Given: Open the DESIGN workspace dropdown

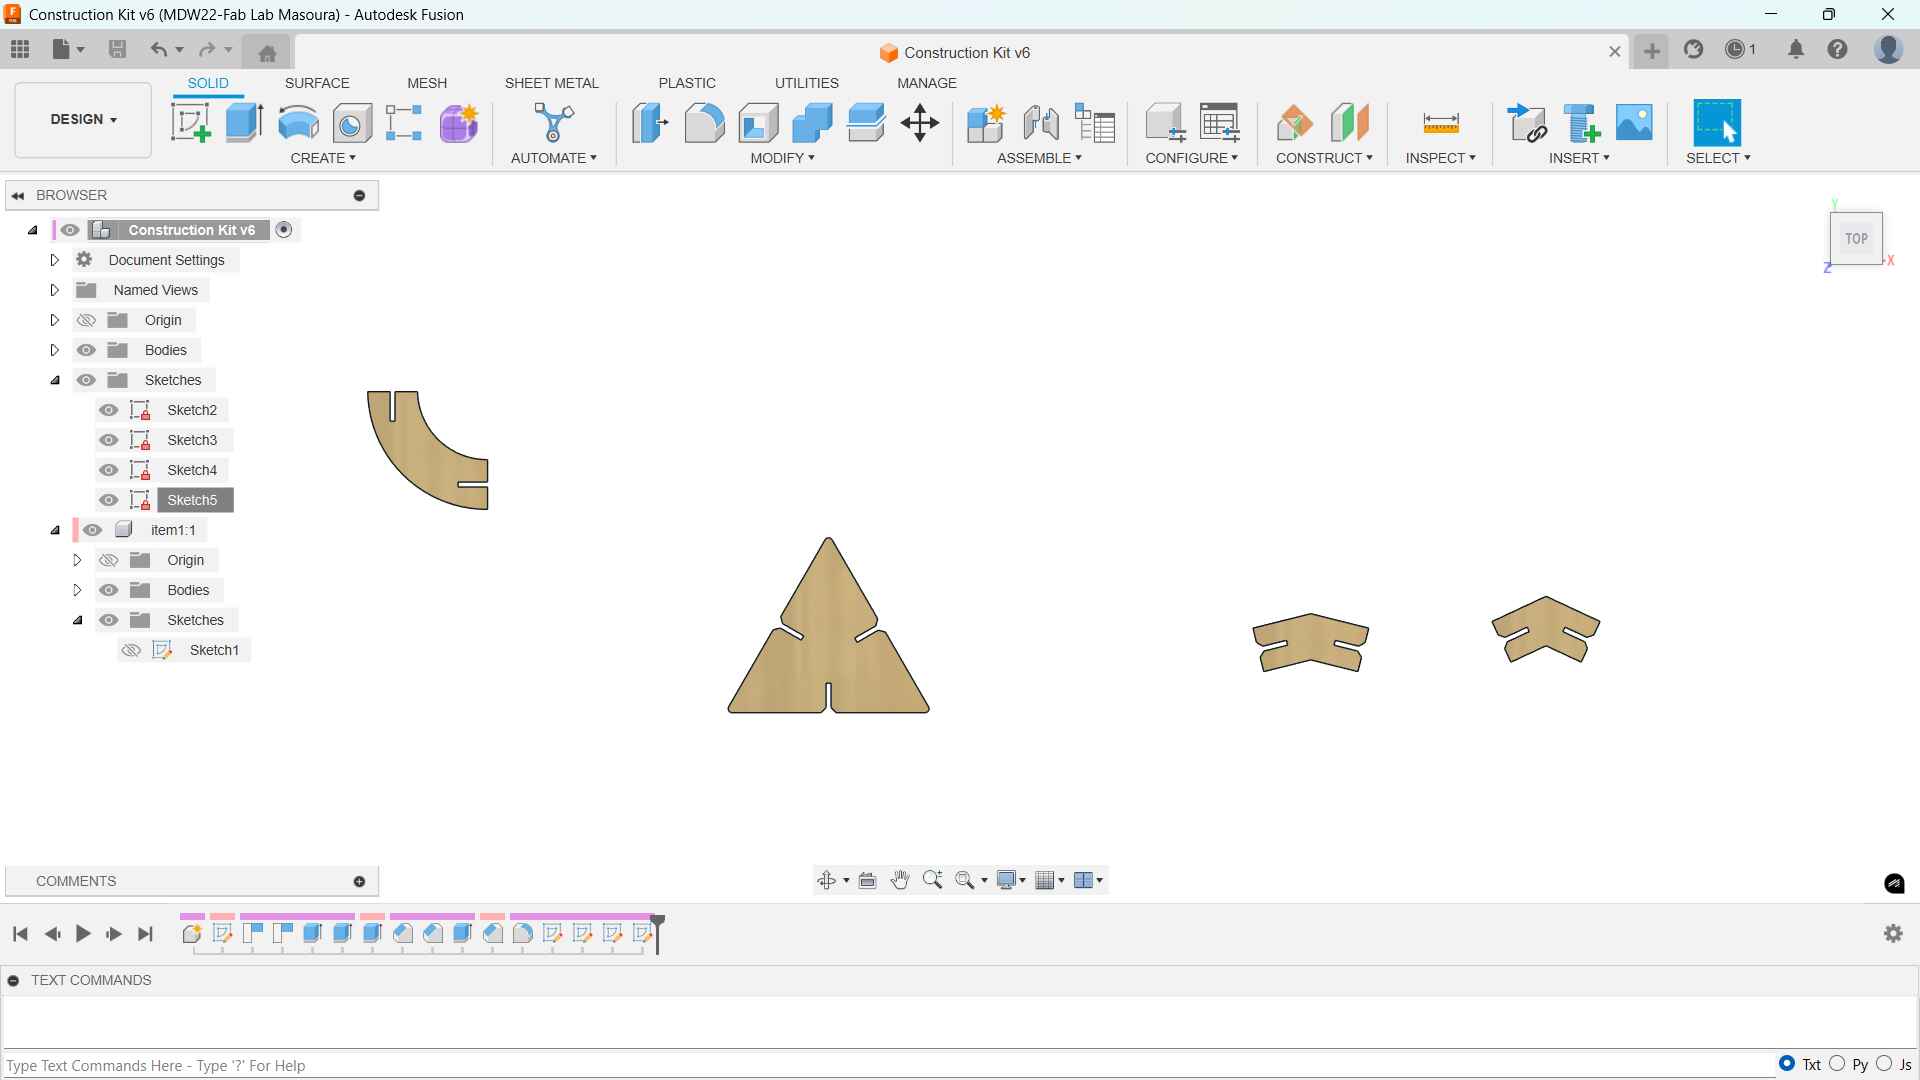Looking at the screenshot, I should click(x=83, y=120).
